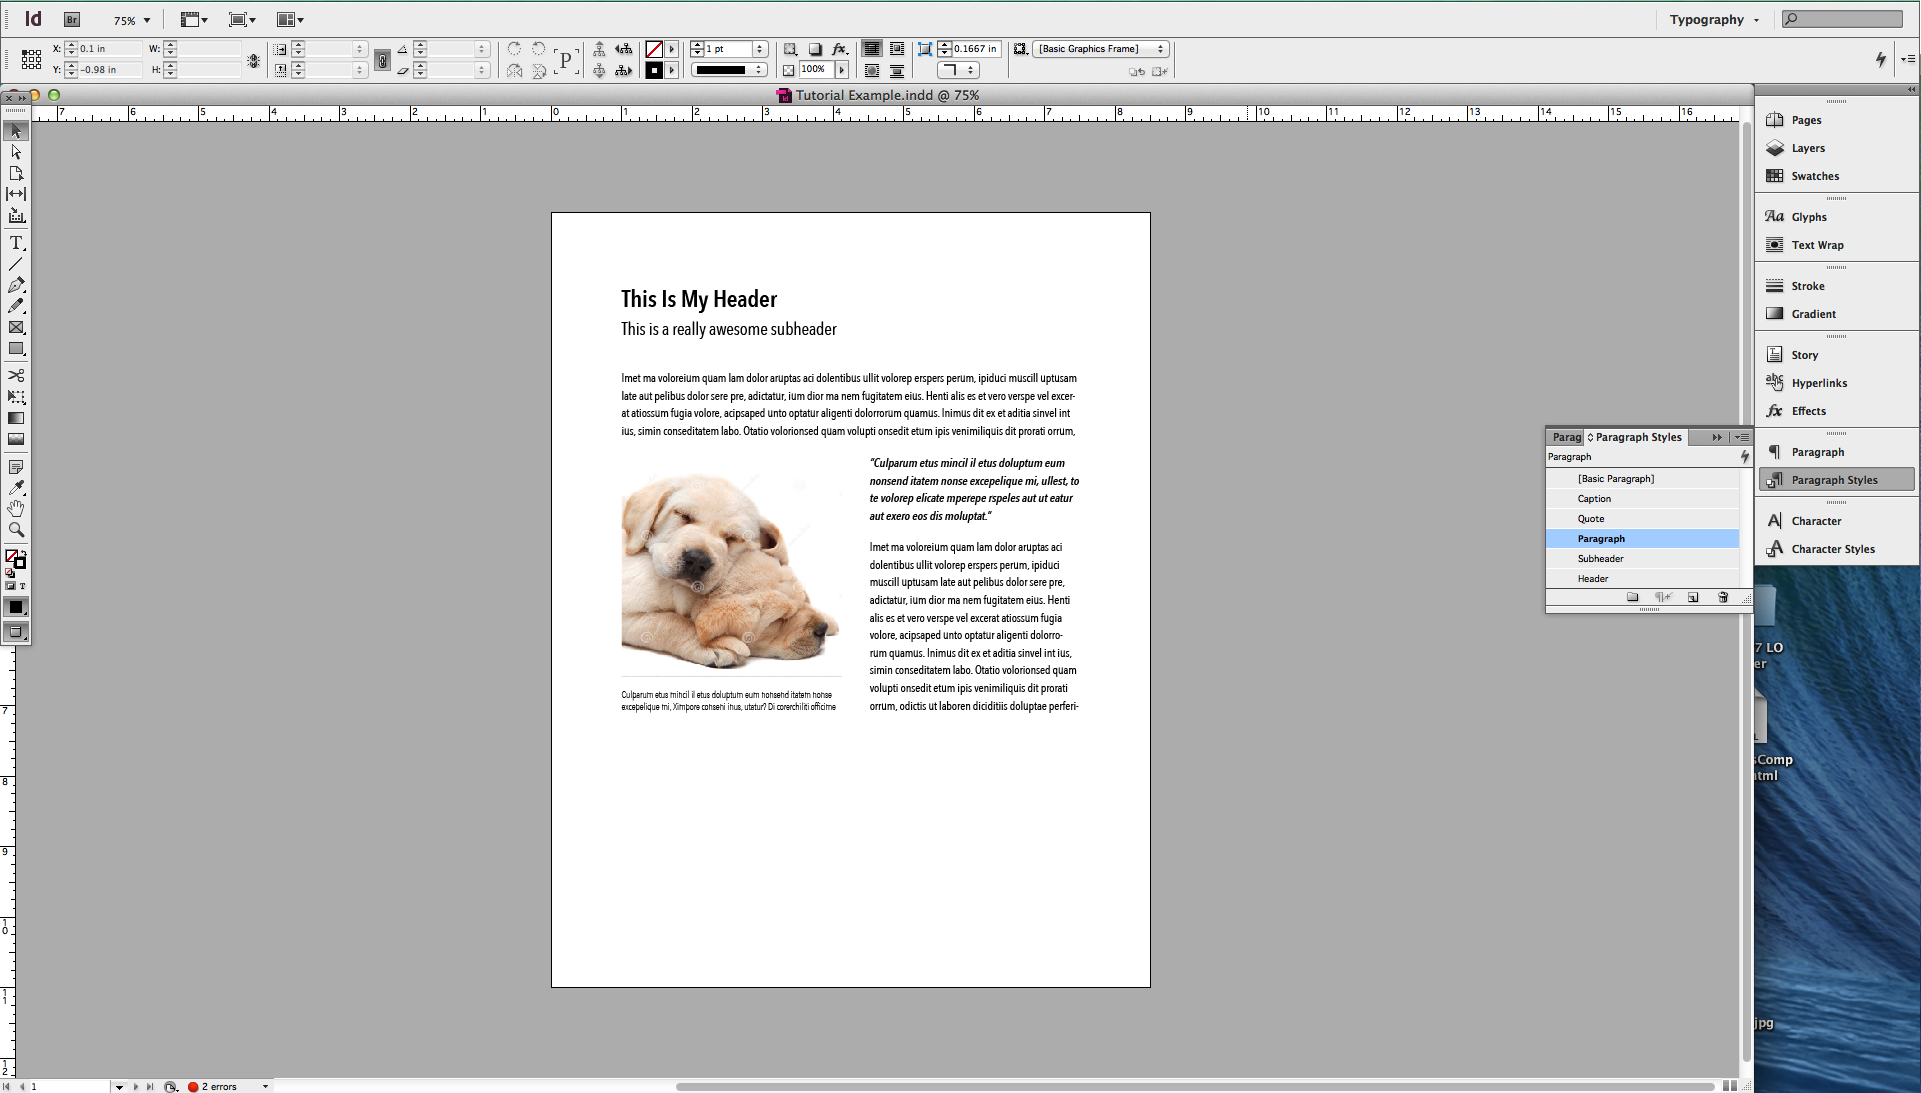Select the Gradient Swatch tool
1921x1093 pixels.
click(x=16, y=418)
